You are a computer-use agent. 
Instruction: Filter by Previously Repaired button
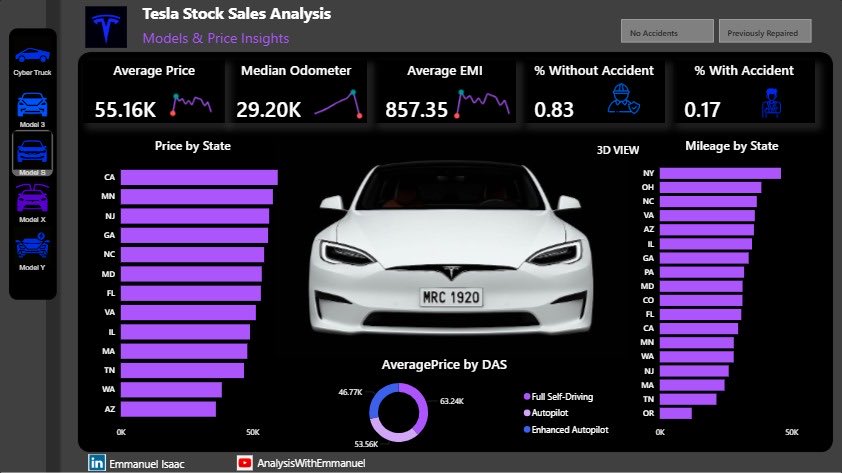click(x=765, y=31)
